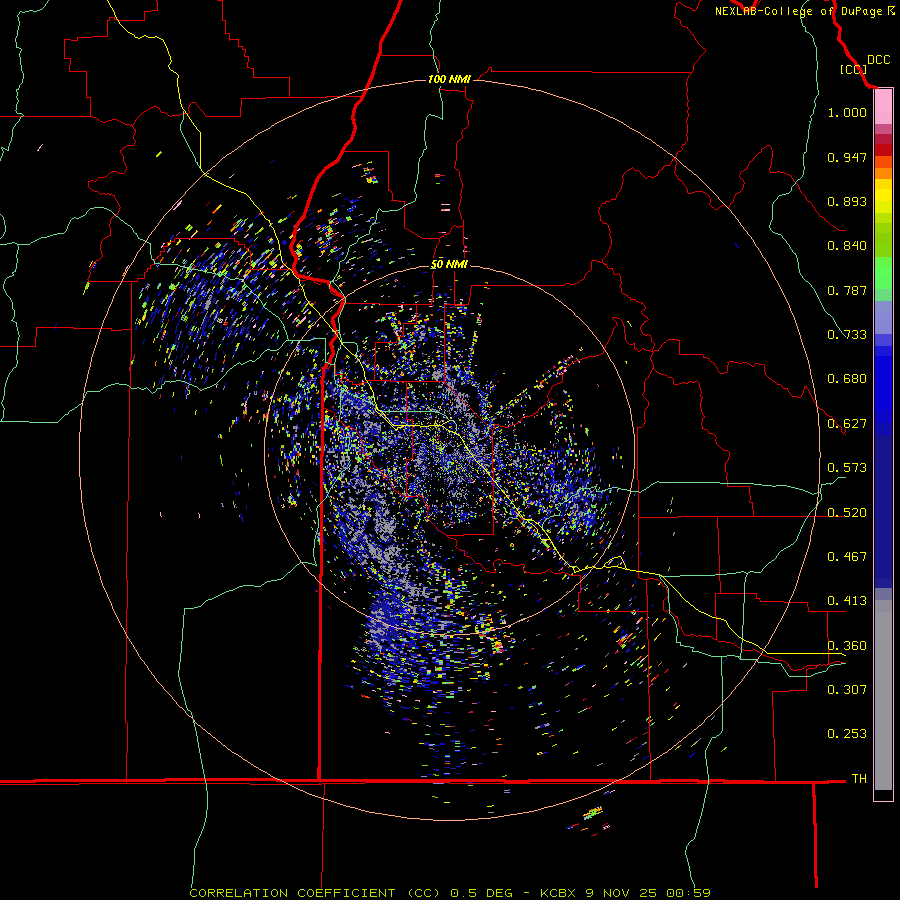900x900 pixels.
Task: Pick the bright green segment of the scale
Action: tap(883, 273)
